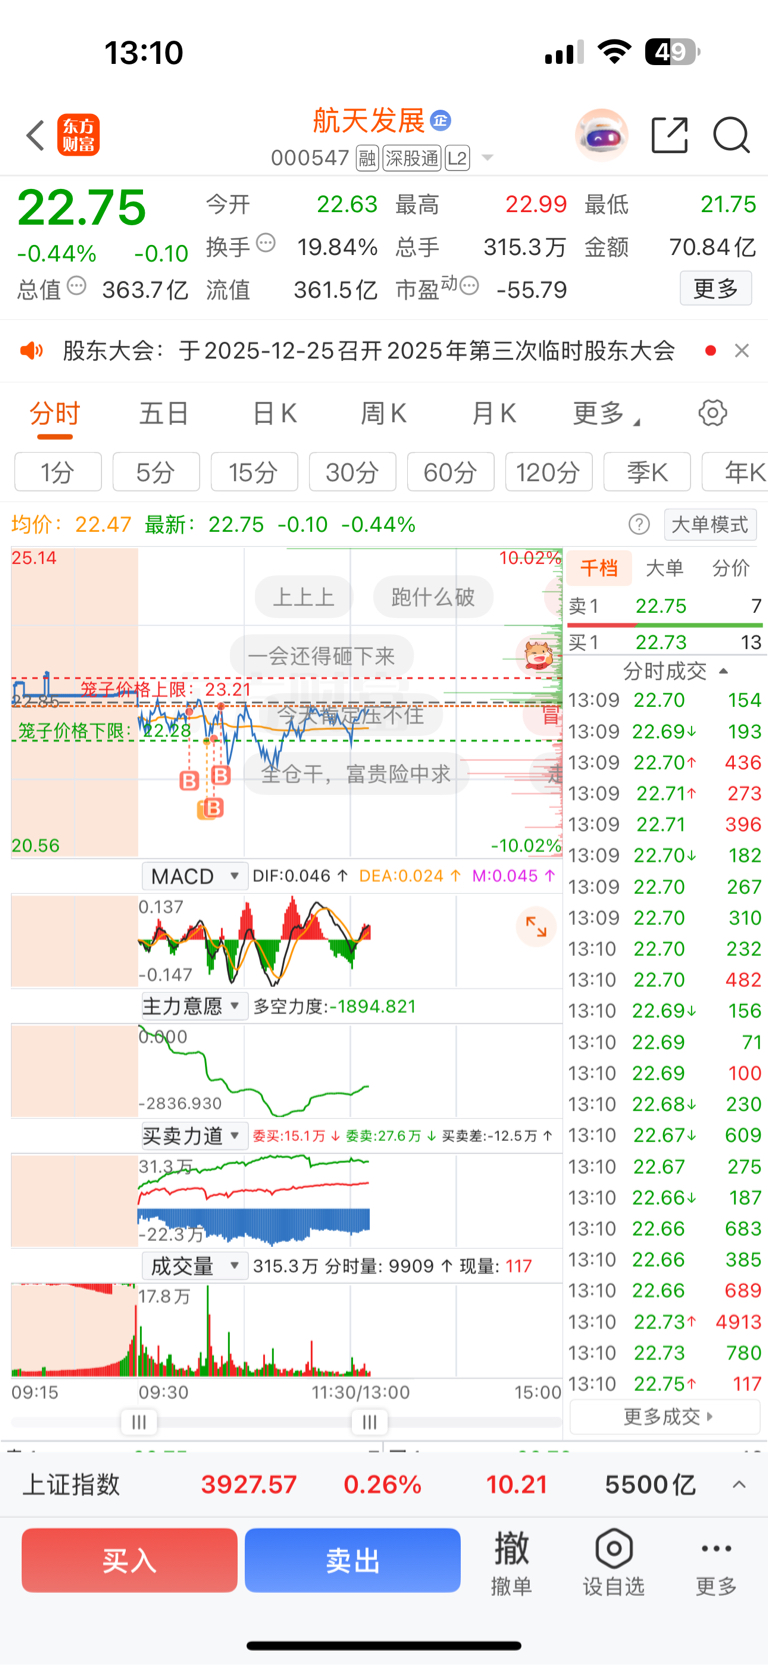Image resolution: width=768 pixels, height=1665 pixels.
Task: Open the 上证指数 index name
Action: (71, 1484)
